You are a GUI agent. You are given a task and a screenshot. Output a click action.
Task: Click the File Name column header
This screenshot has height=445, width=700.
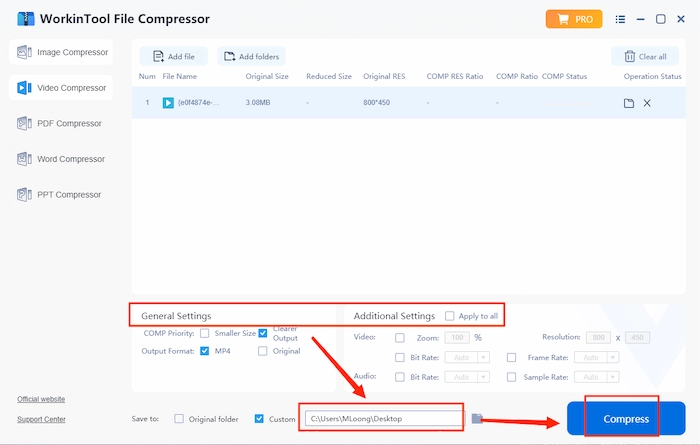[179, 76]
